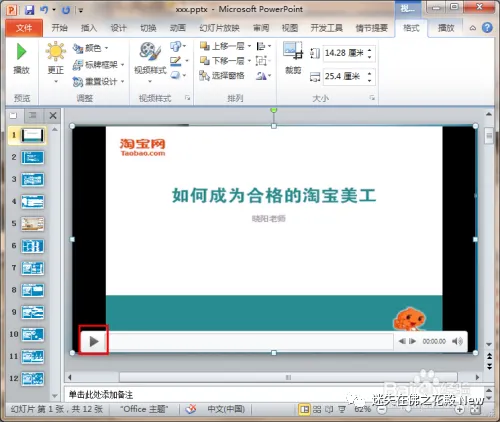Open the Reset Design (重置设计) dropdown
Viewport: 500px width, 422px height.
click(98, 81)
